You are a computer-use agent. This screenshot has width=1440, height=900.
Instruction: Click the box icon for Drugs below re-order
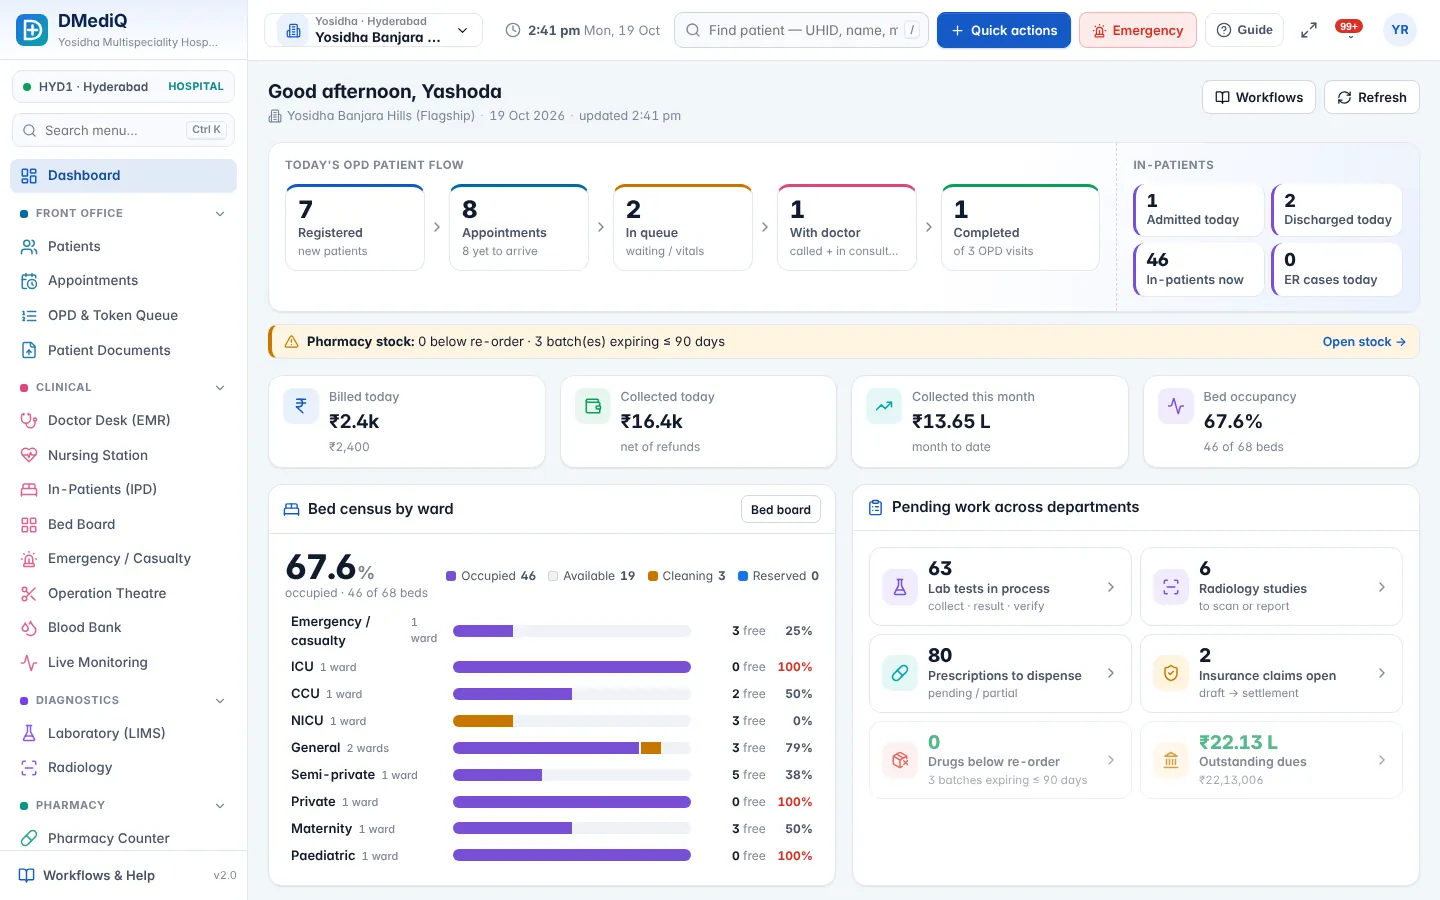pos(900,760)
